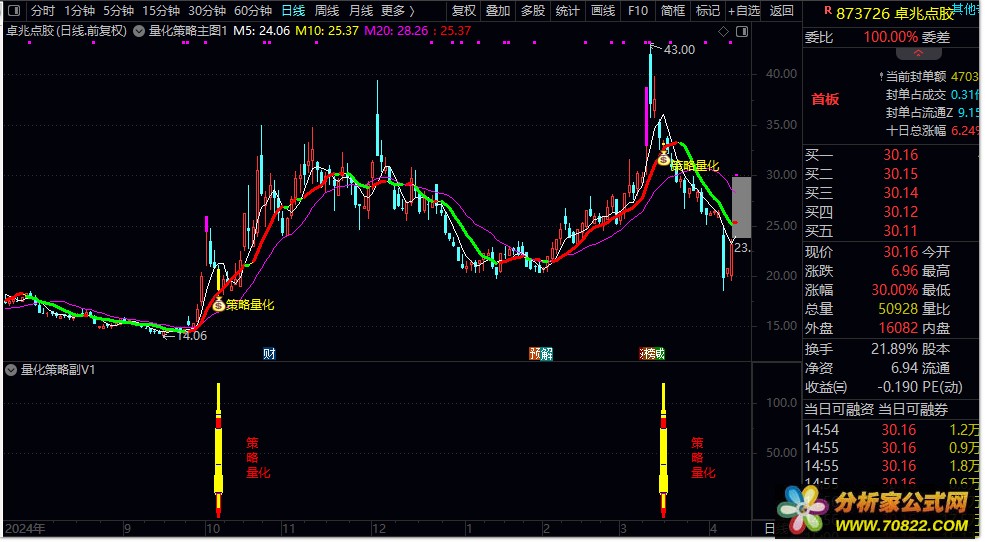This screenshot has height=542, width=985.
Task: Expand the 更多 timeframe options
Action: coord(399,11)
